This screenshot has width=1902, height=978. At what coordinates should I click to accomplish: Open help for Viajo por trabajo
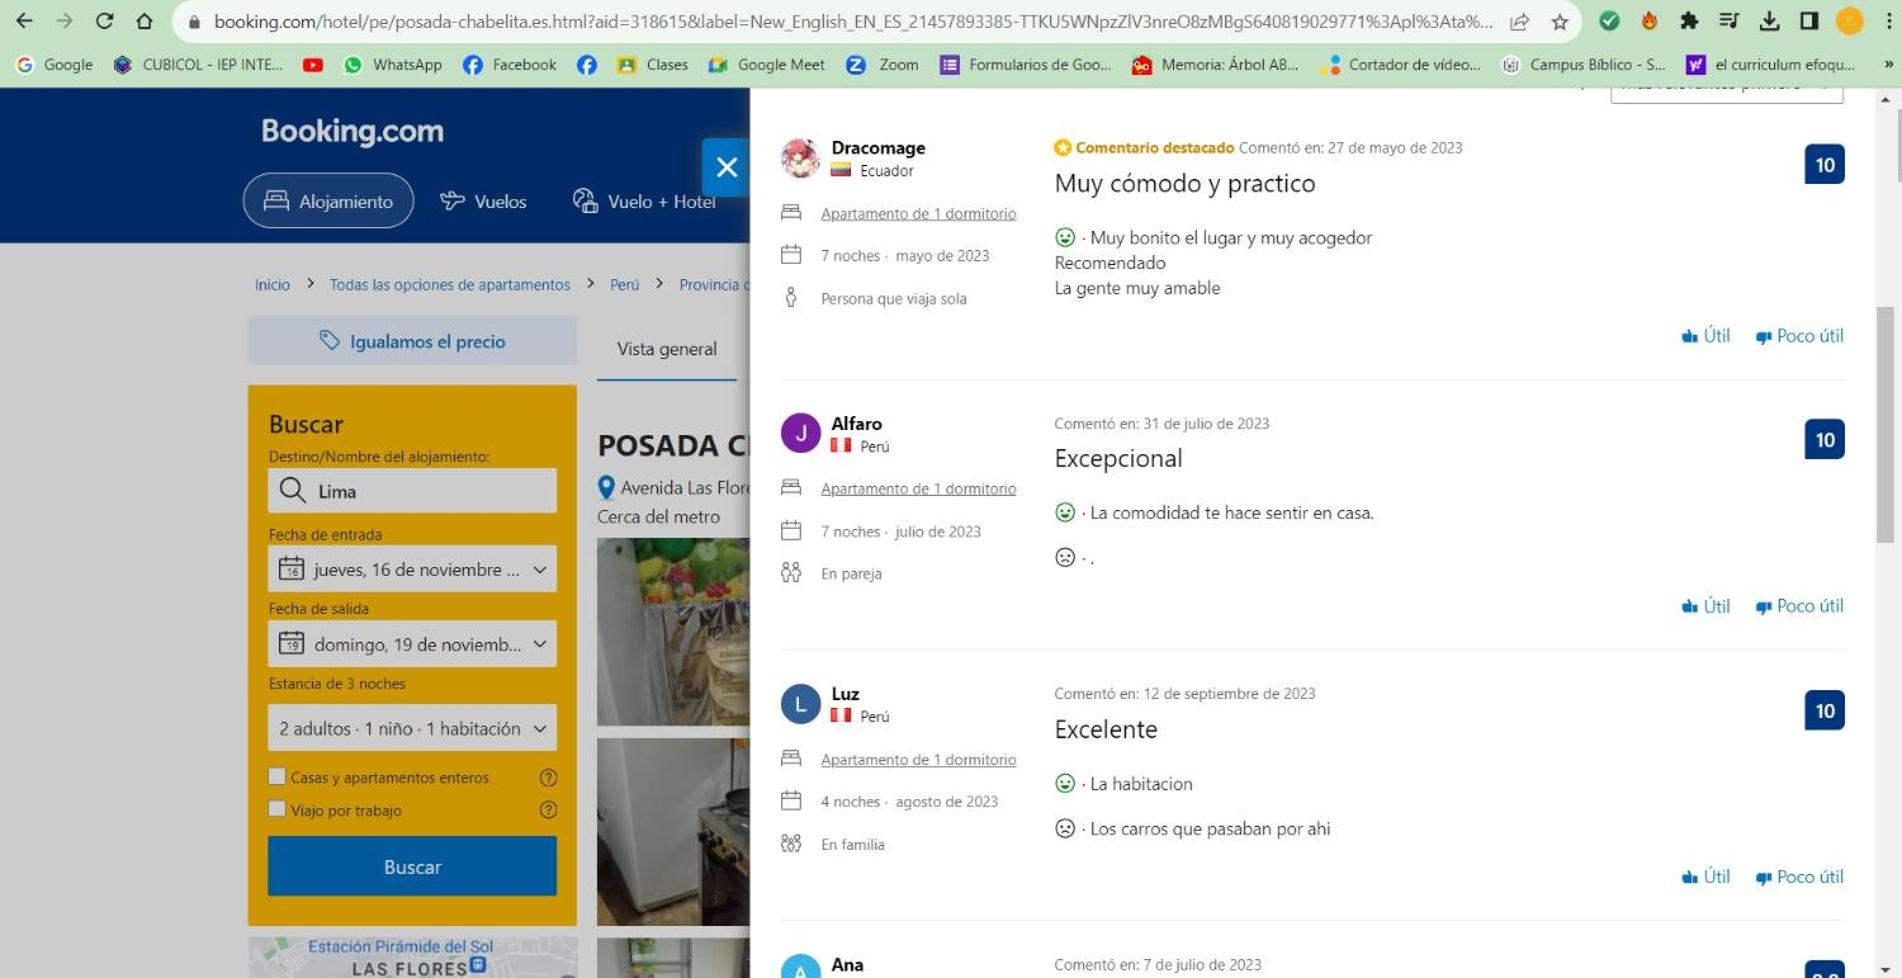548,810
